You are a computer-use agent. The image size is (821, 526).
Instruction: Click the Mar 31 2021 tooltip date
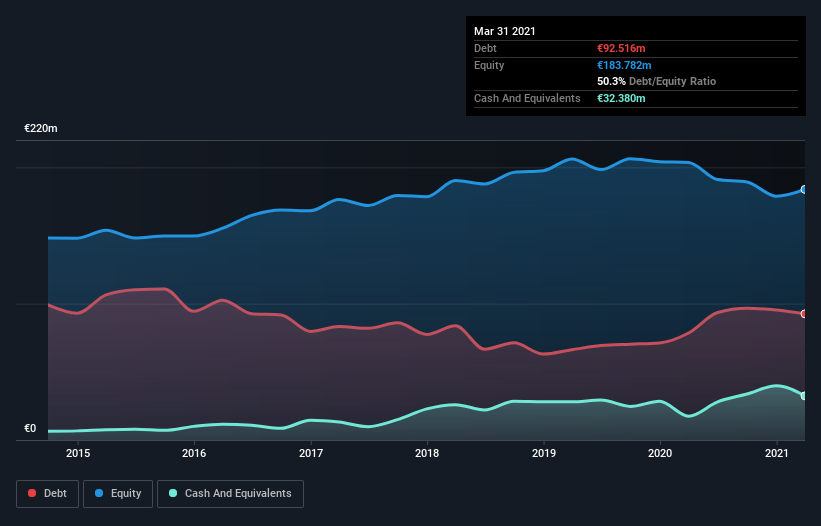[x=505, y=31]
